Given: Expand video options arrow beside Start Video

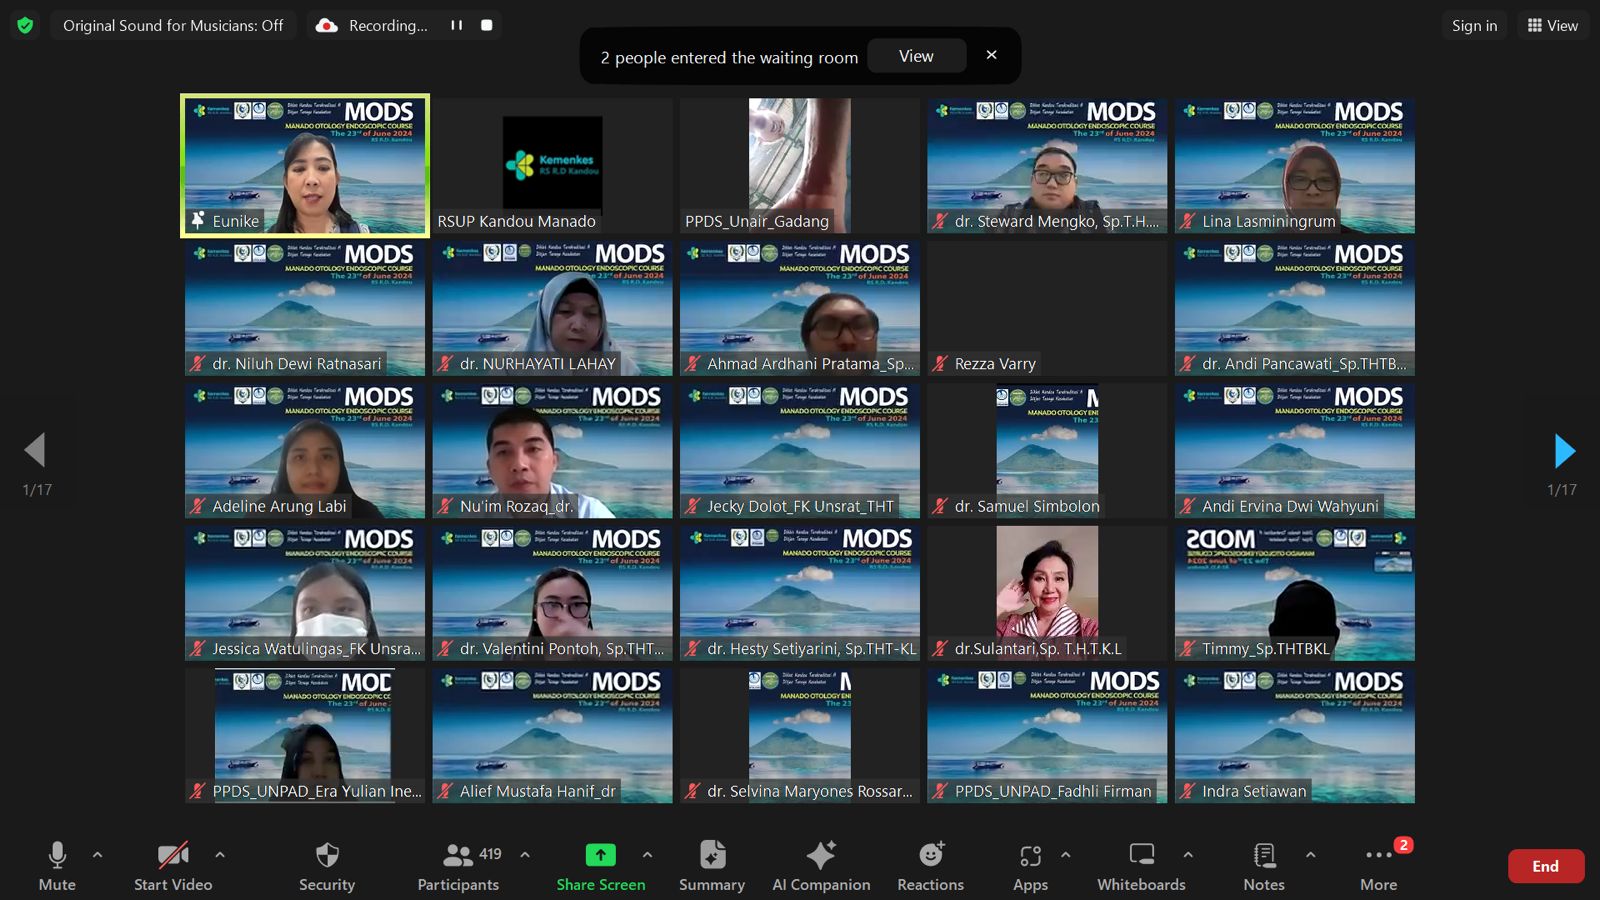Looking at the screenshot, I should [x=220, y=855].
